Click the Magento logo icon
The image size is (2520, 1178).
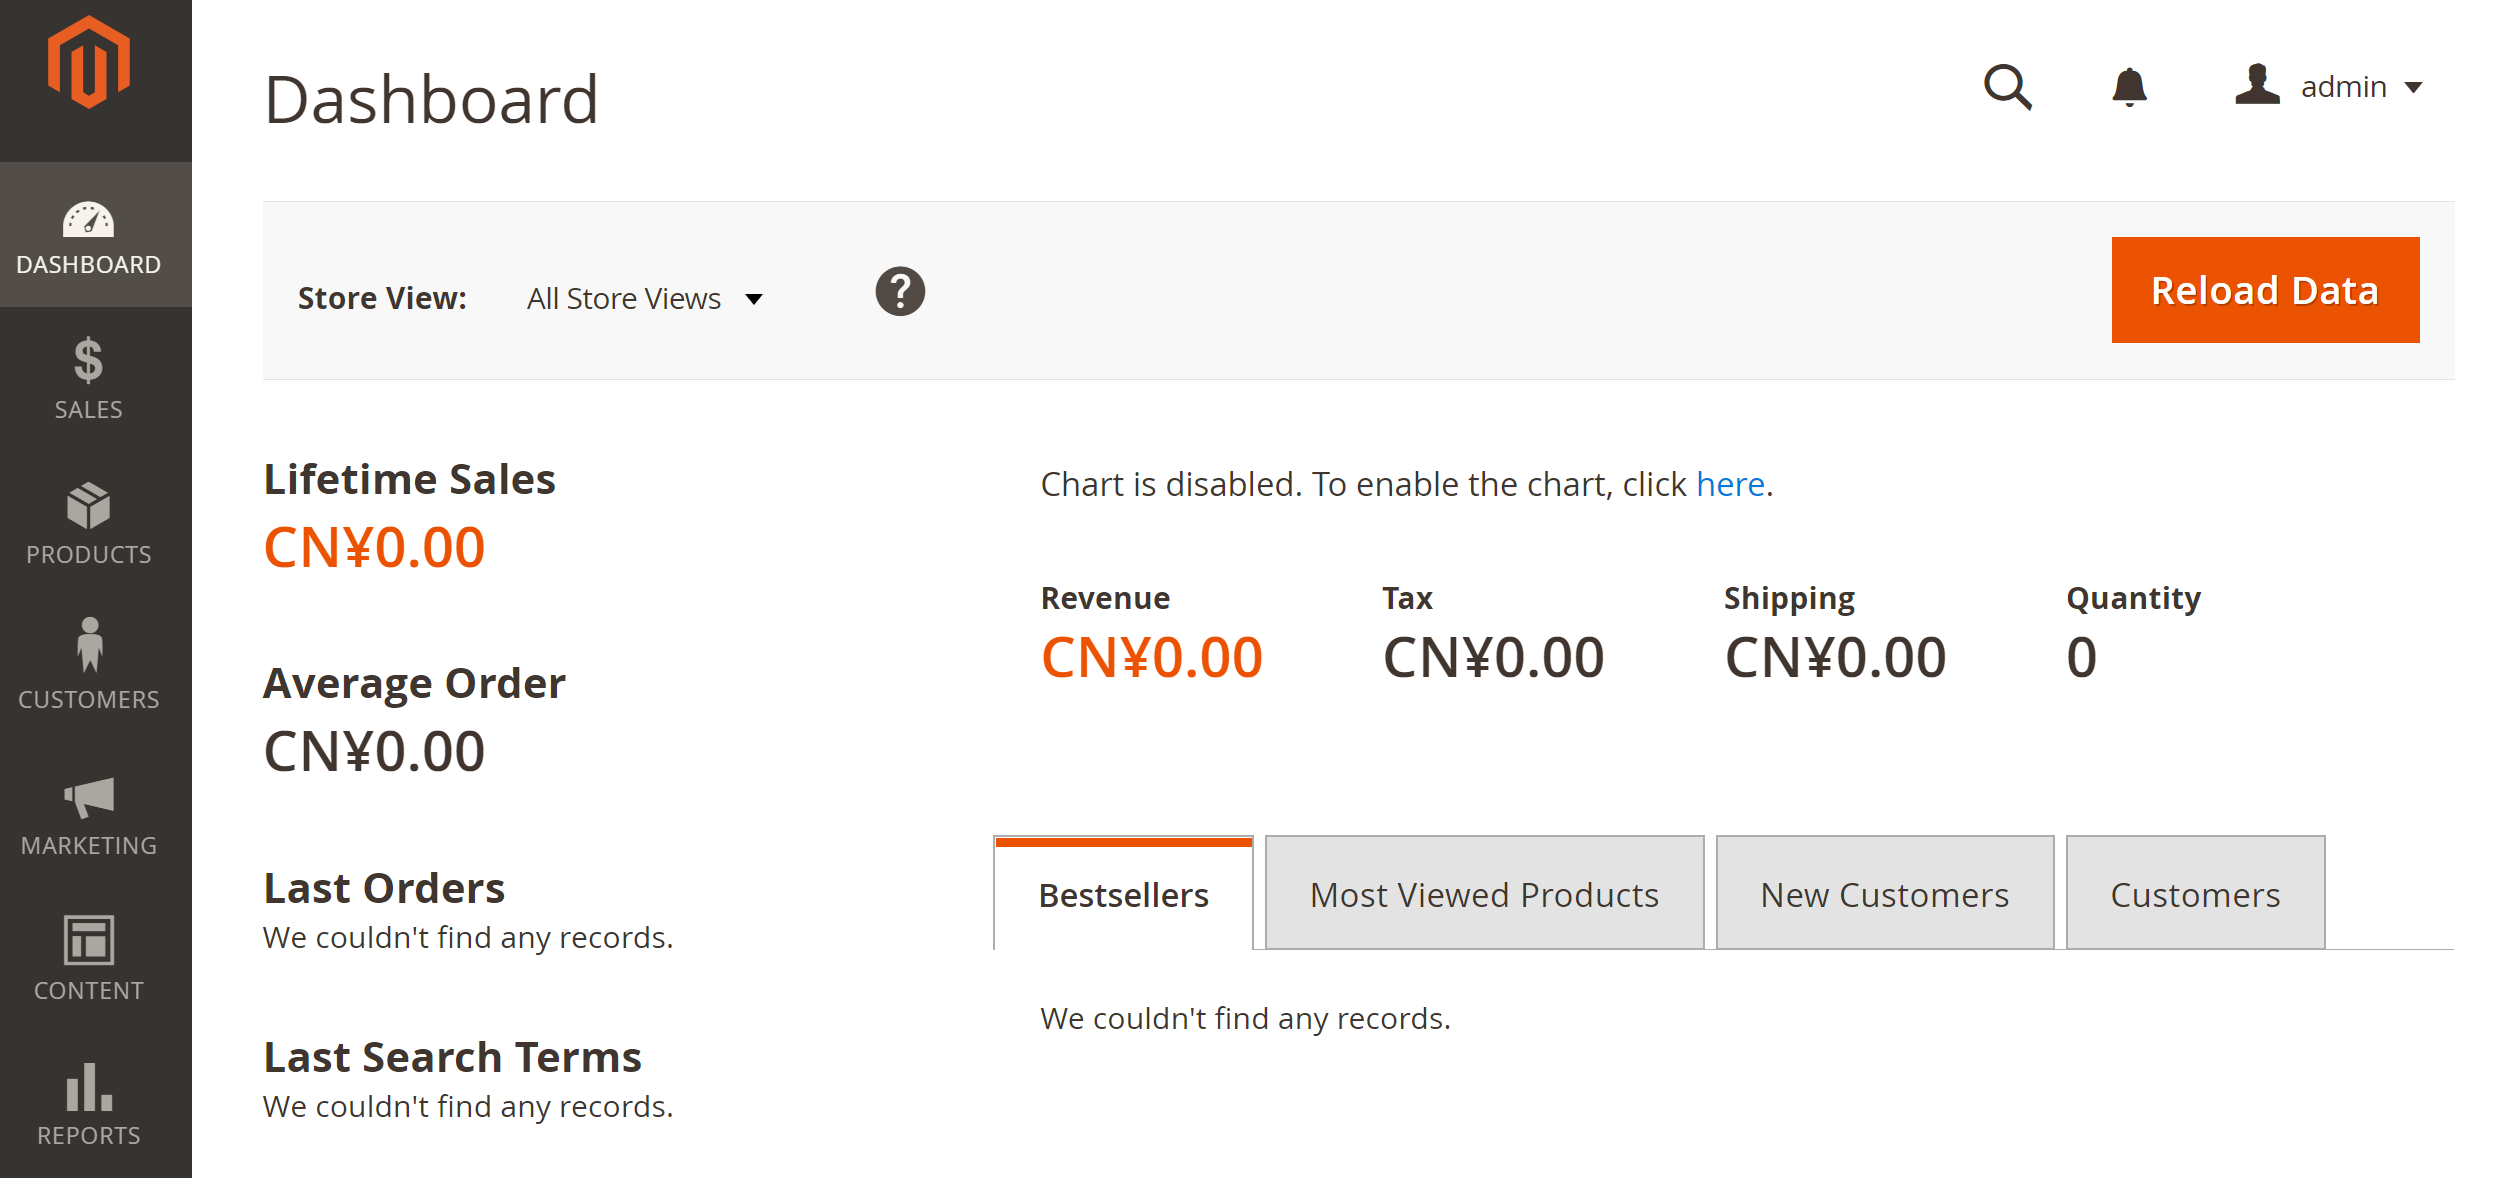click(x=89, y=62)
